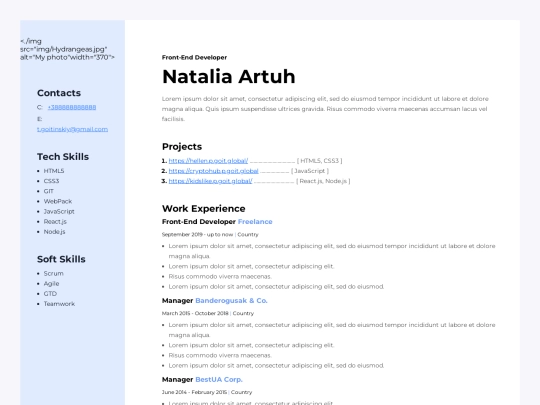Click the broken My photo image placeholder
Viewport: 540px width, 405px height.
click(x=68, y=49)
